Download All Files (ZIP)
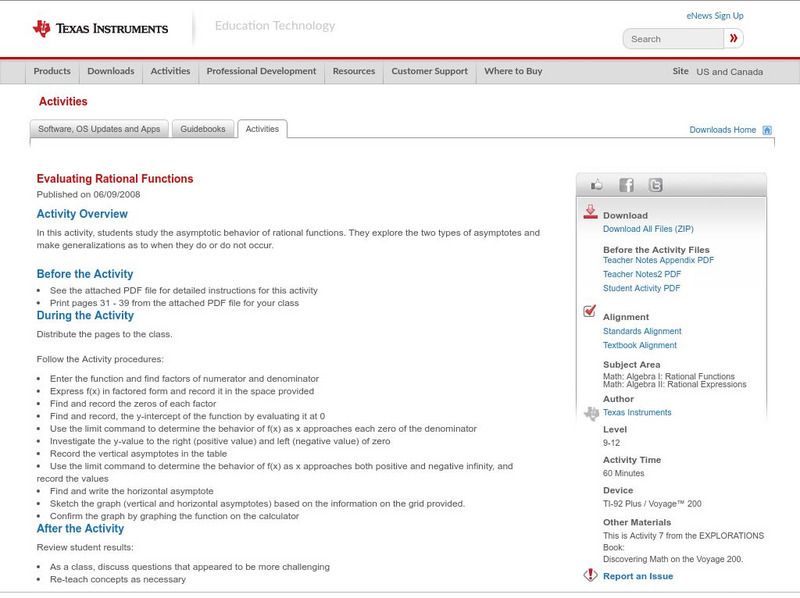 tap(648, 229)
